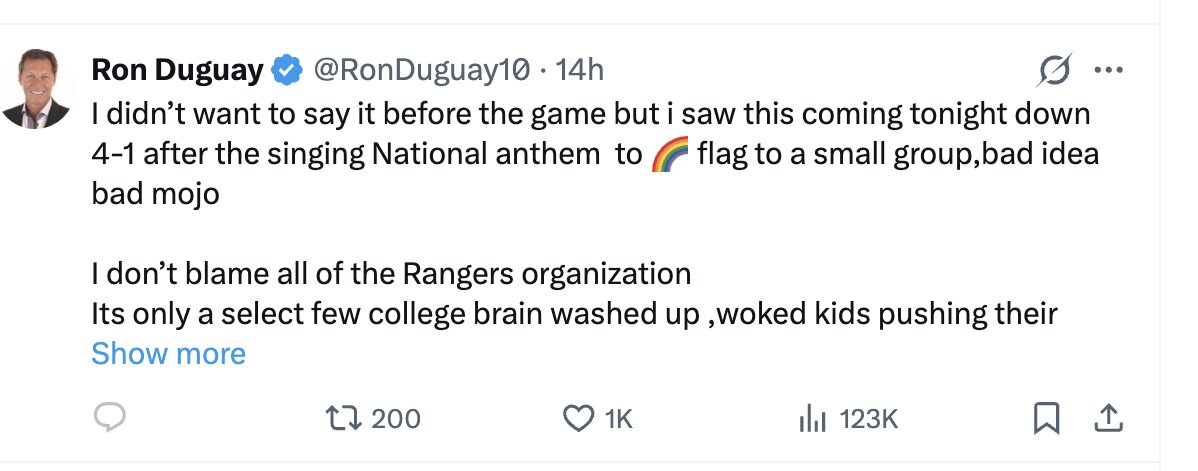Click the 14h timestamp link

pyautogui.click(x=580, y=70)
